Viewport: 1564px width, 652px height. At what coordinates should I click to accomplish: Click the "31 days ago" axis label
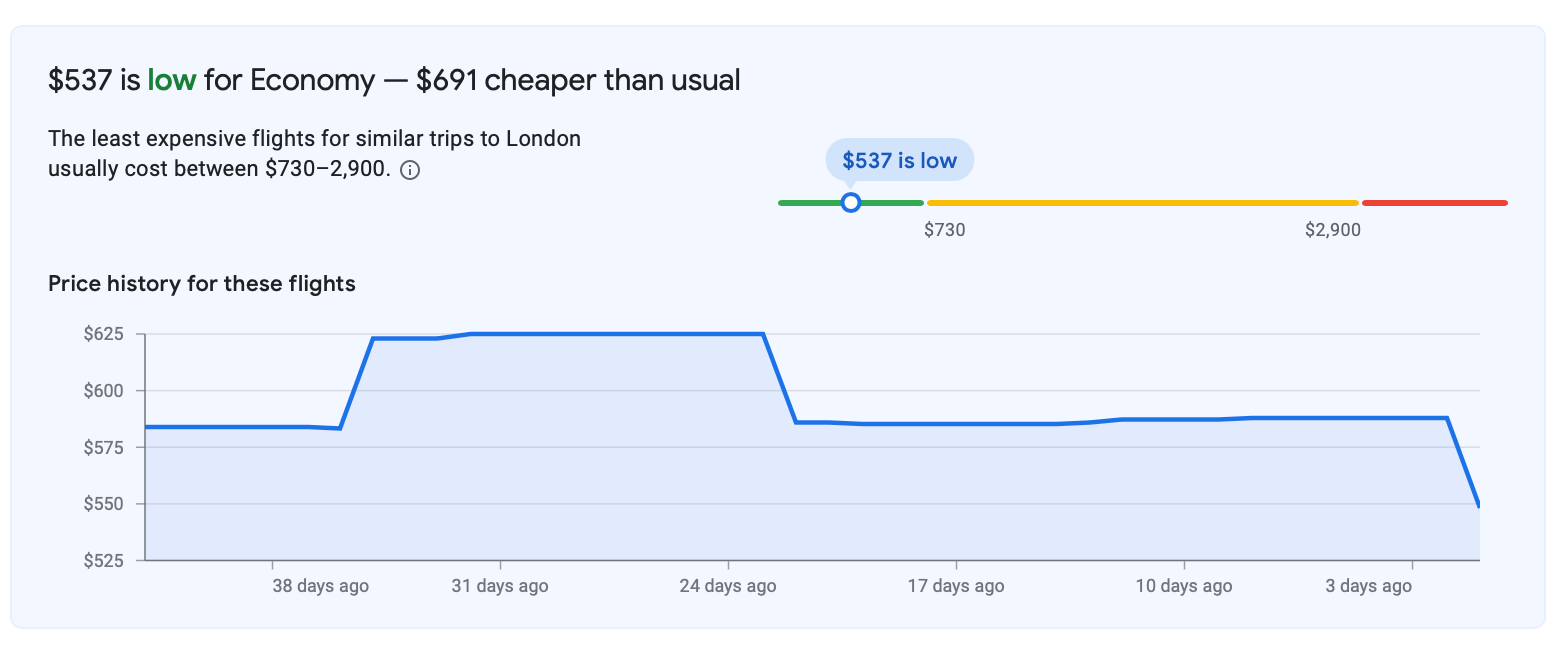pyautogui.click(x=500, y=586)
